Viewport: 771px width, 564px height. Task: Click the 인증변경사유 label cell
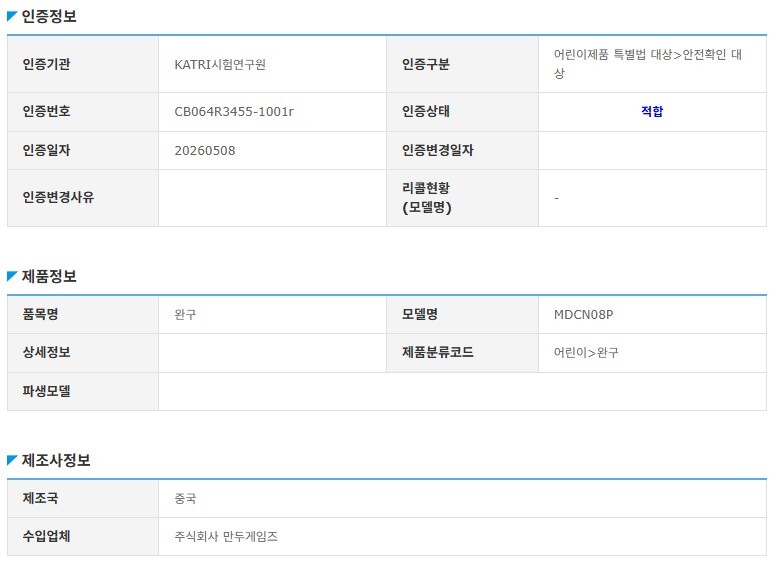coord(83,198)
